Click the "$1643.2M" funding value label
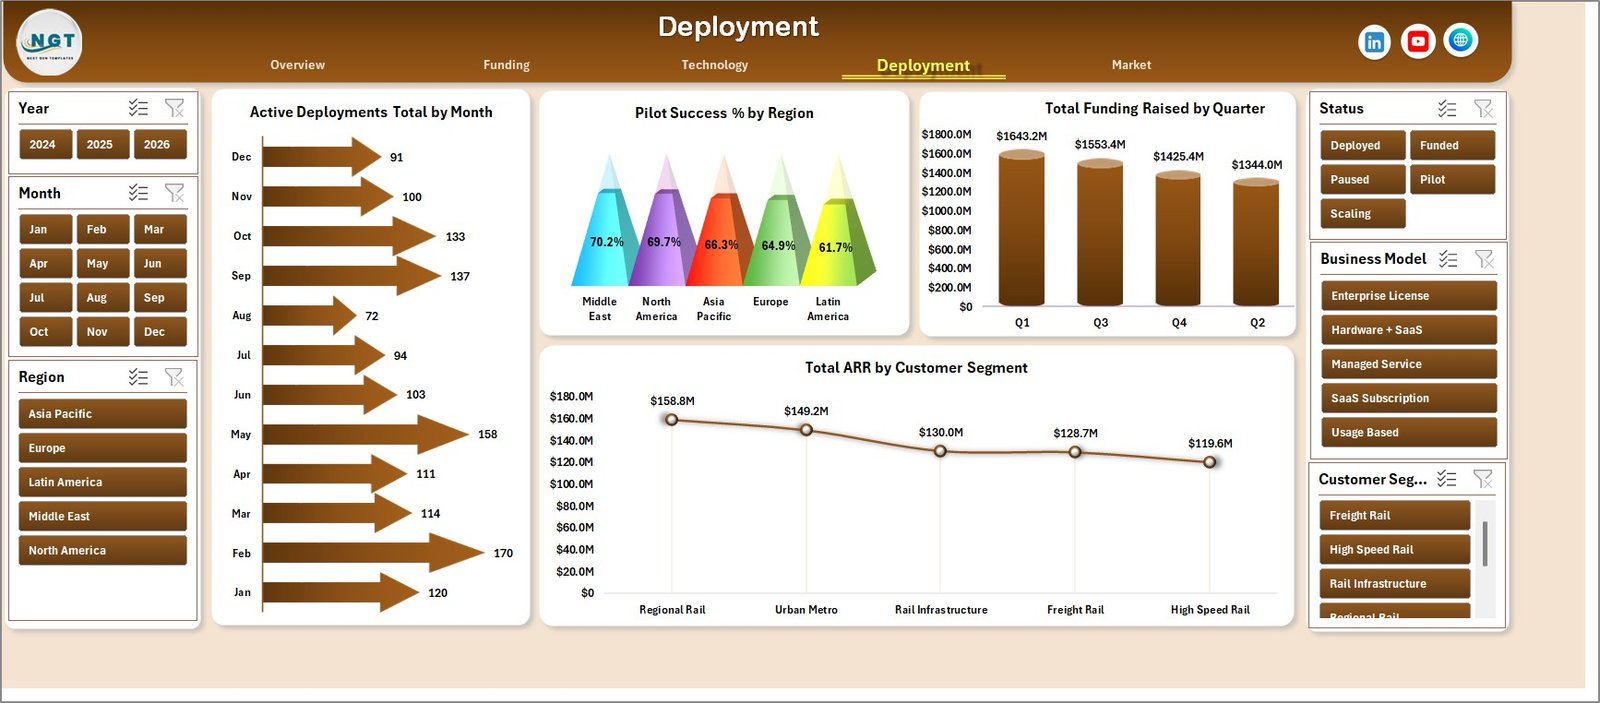Viewport: 1600px width, 703px height. [x=1021, y=136]
